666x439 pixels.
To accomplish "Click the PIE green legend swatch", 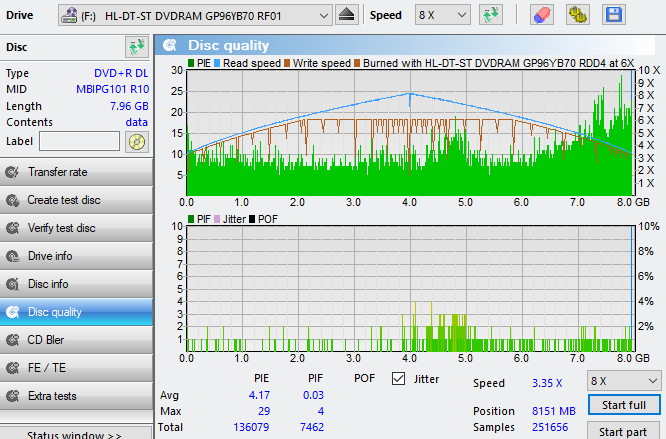I will 190,63.
